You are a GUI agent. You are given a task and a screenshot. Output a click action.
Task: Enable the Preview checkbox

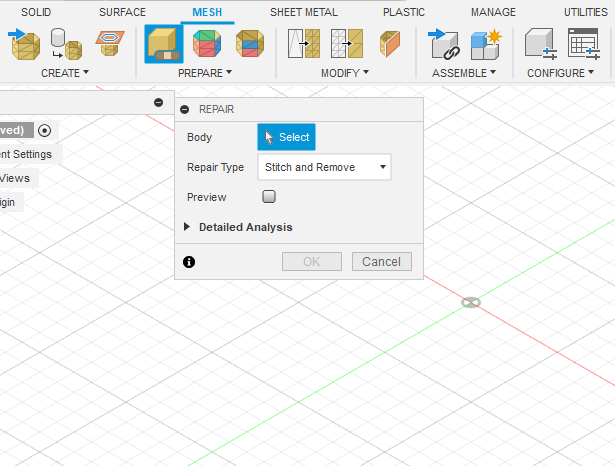point(268,197)
